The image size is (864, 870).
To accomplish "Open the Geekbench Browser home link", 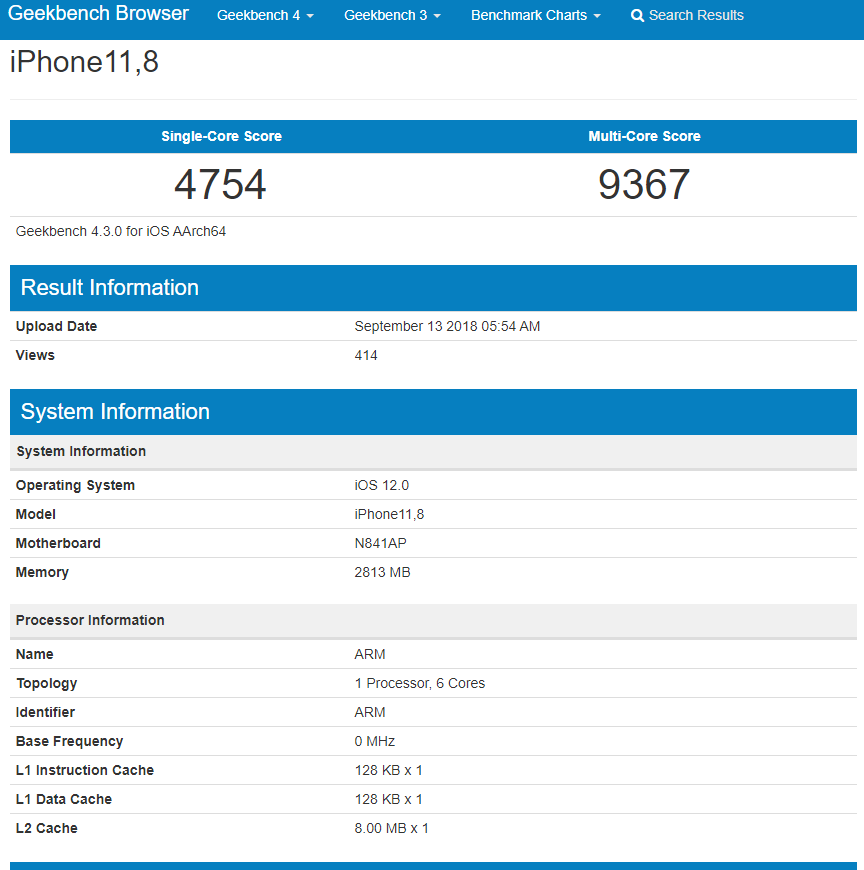I will (98, 13).
